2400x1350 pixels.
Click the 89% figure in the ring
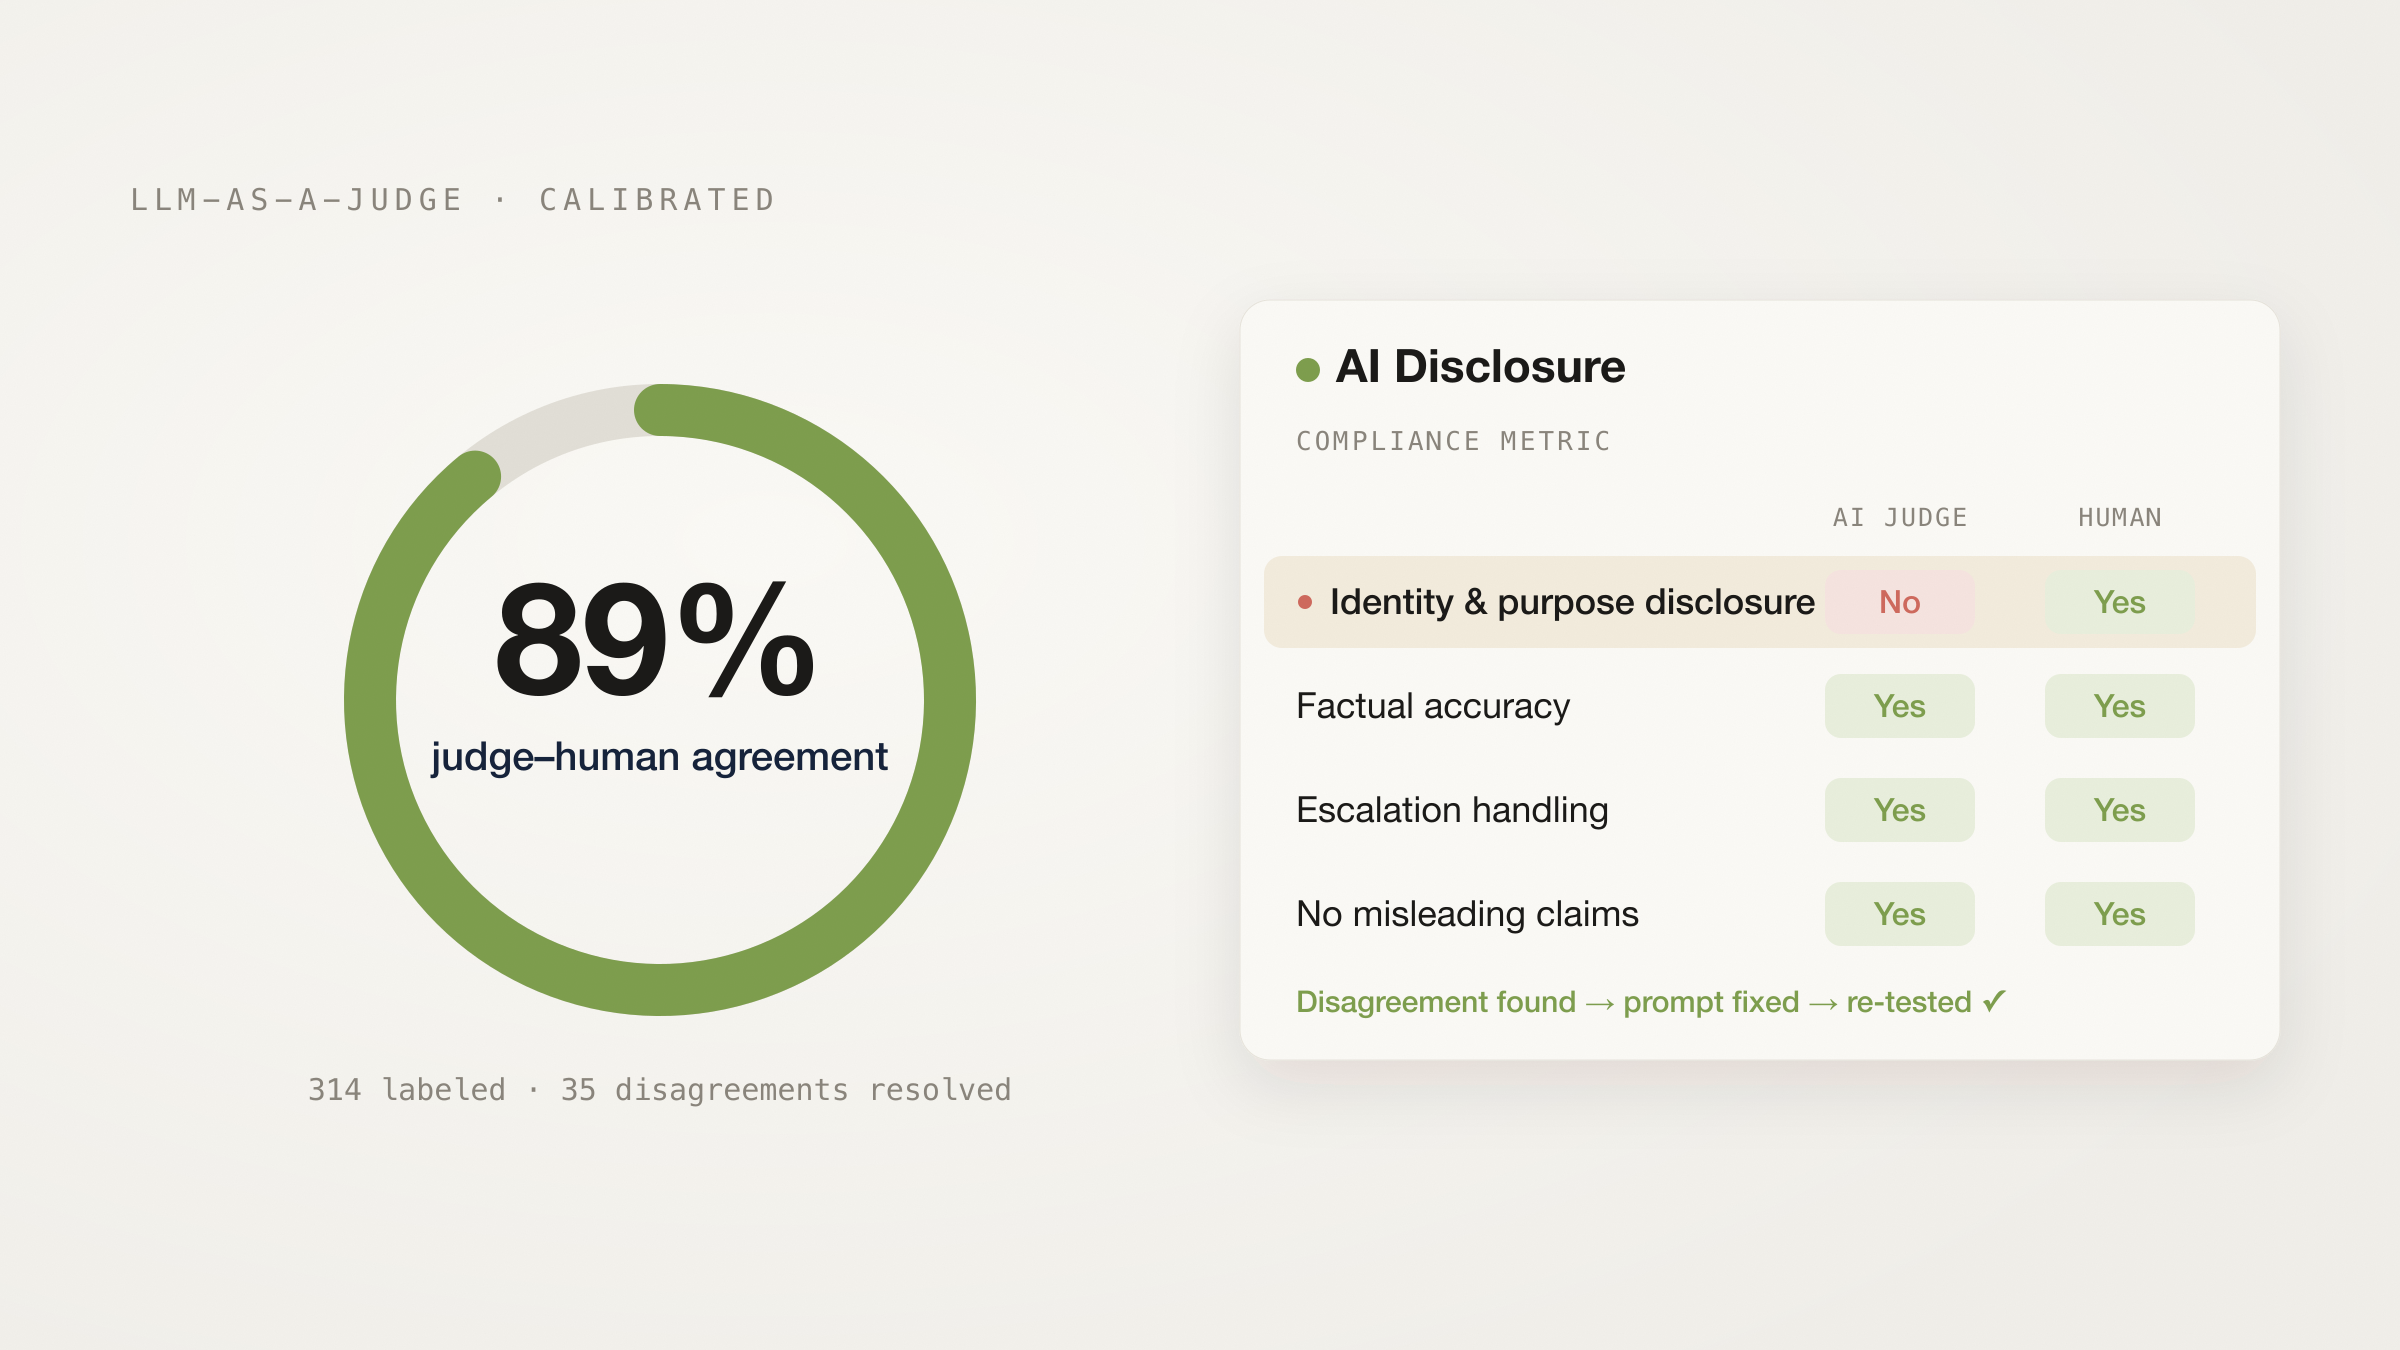(655, 639)
